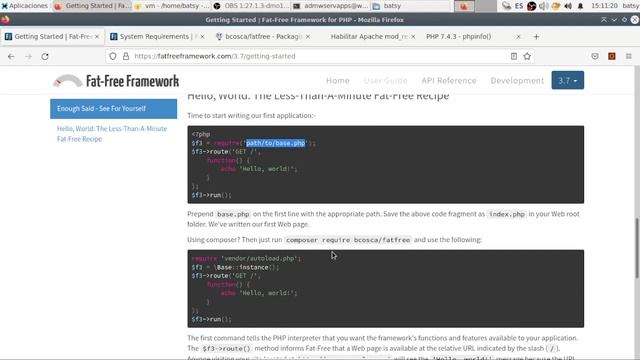Open the User Guide nav link

tap(385, 81)
